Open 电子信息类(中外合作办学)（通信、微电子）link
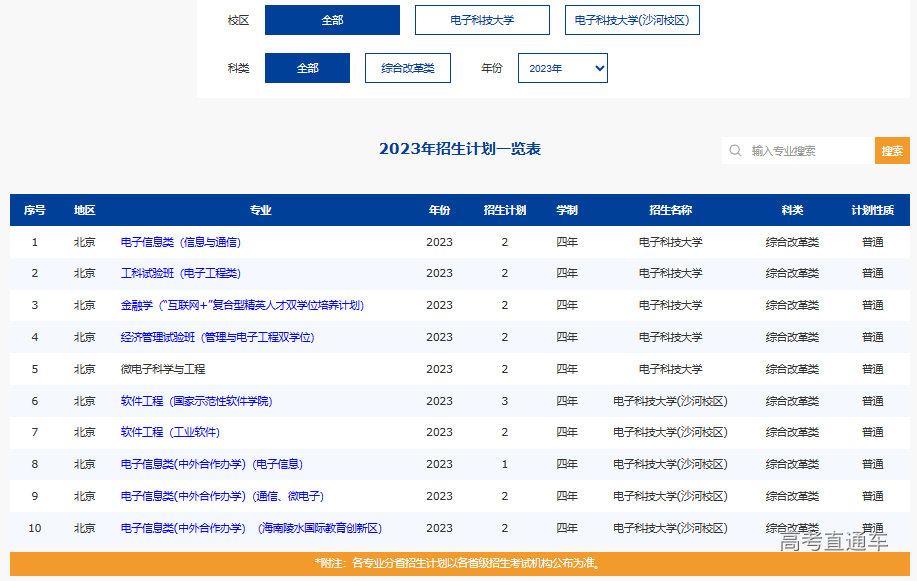Viewport: 917px width, 581px height. coord(222,496)
